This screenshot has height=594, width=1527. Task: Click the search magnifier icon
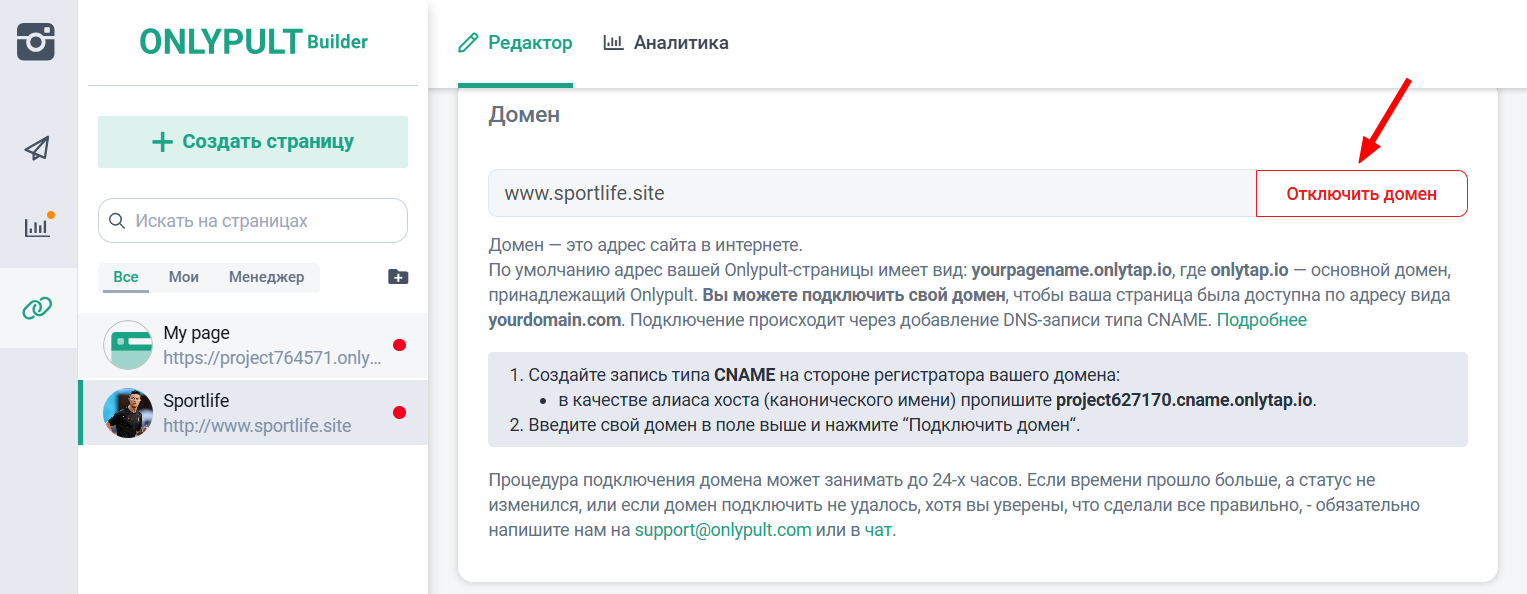[117, 221]
